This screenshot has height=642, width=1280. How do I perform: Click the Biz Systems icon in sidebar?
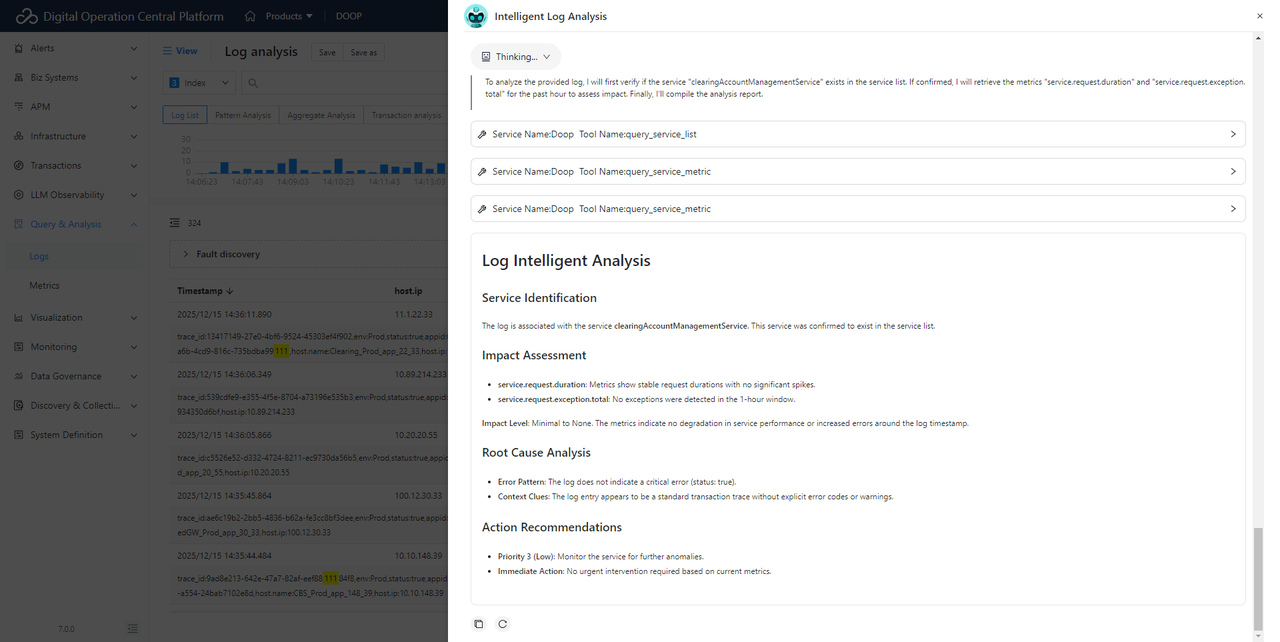(20, 77)
